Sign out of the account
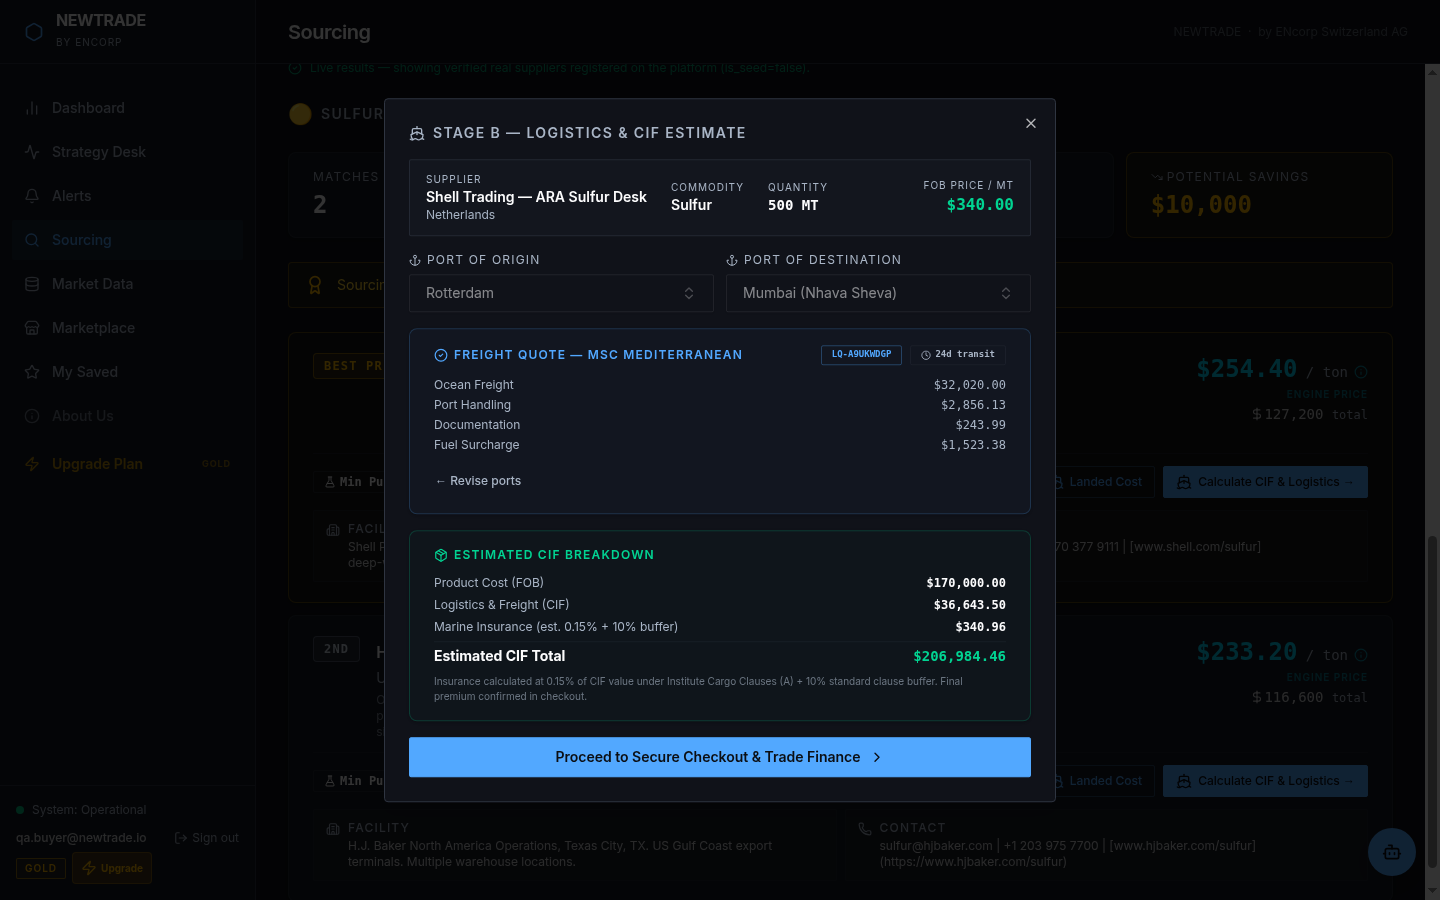This screenshot has width=1440, height=900. [207, 838]
